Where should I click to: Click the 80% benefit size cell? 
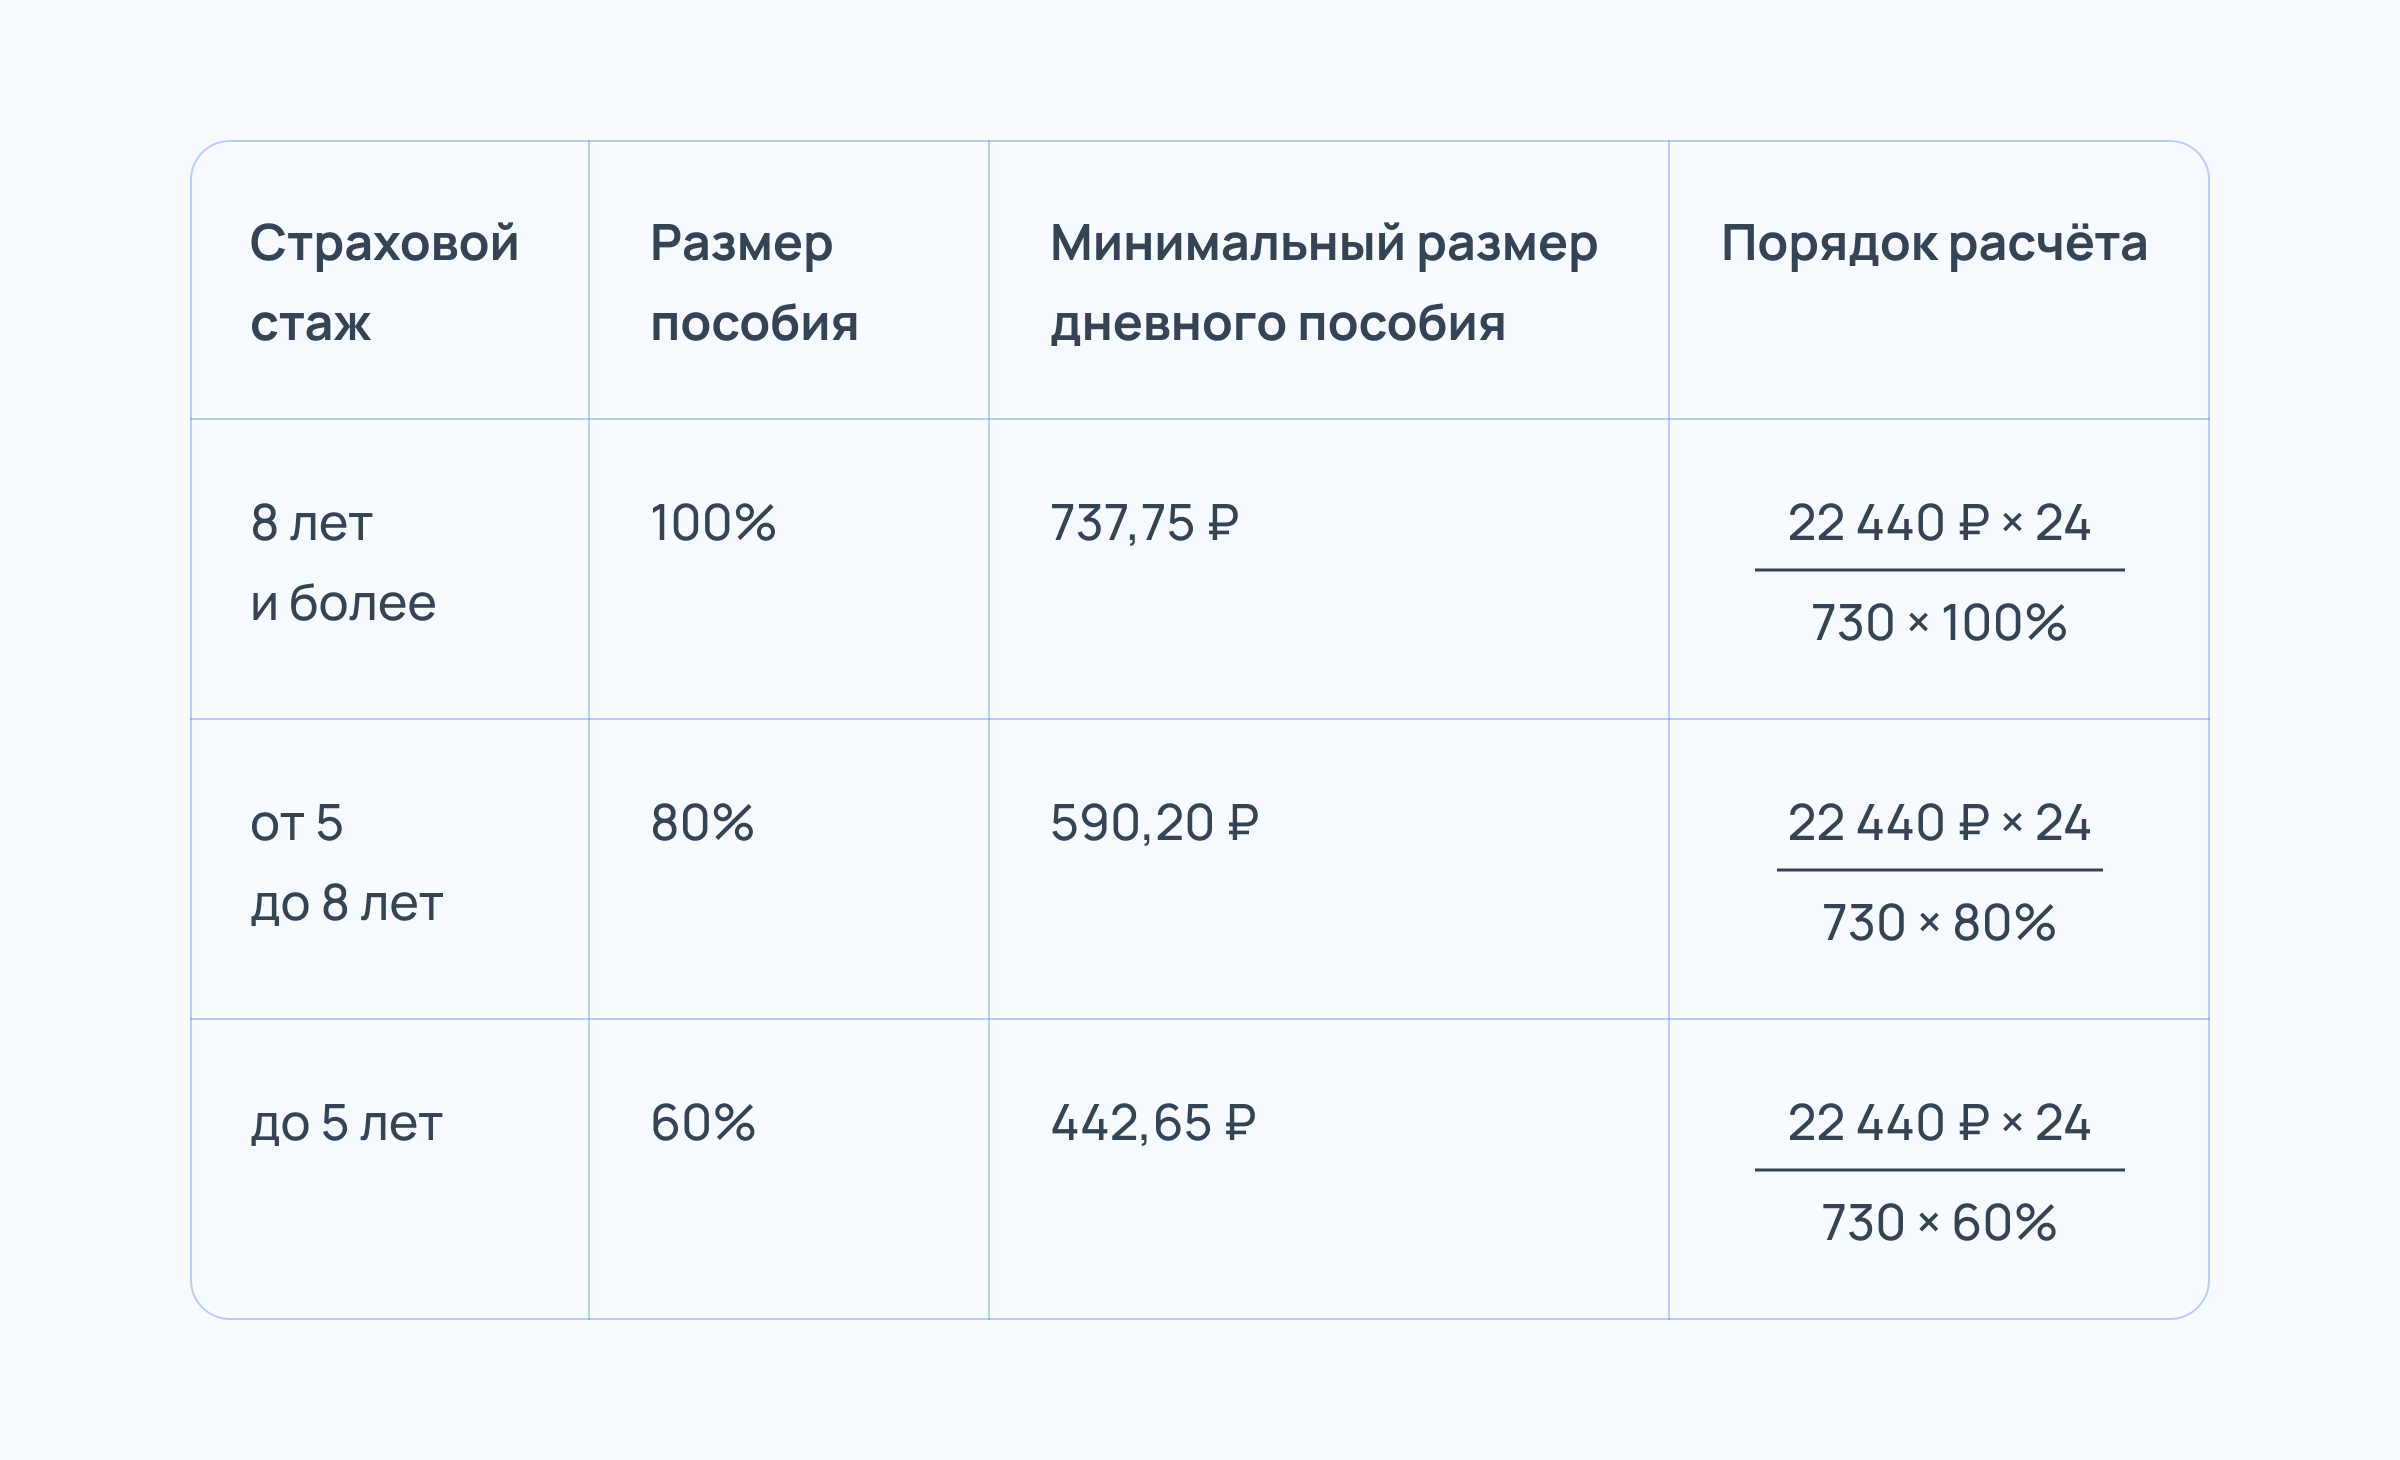(x=702, y=823)
